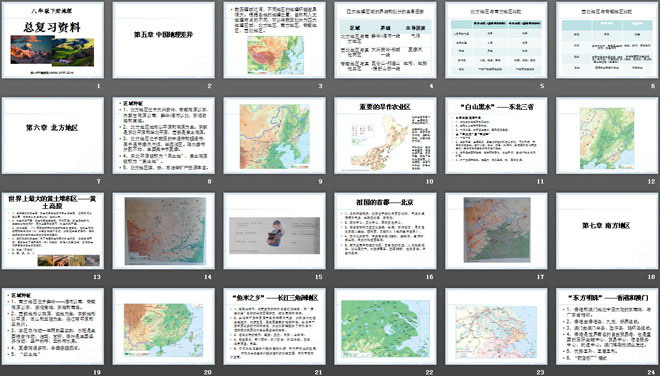Select slide 16 祖国的首都——北京
The height and width of the screenshot is (376, 660).
[x=385, y=231]
